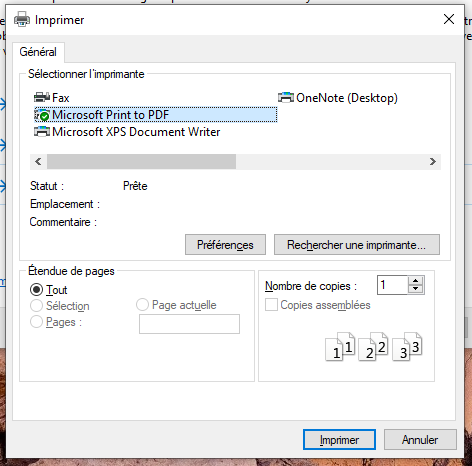Click the Imprimer button to print
Viewport: 472px width, 466px height.
pos(339,440)
